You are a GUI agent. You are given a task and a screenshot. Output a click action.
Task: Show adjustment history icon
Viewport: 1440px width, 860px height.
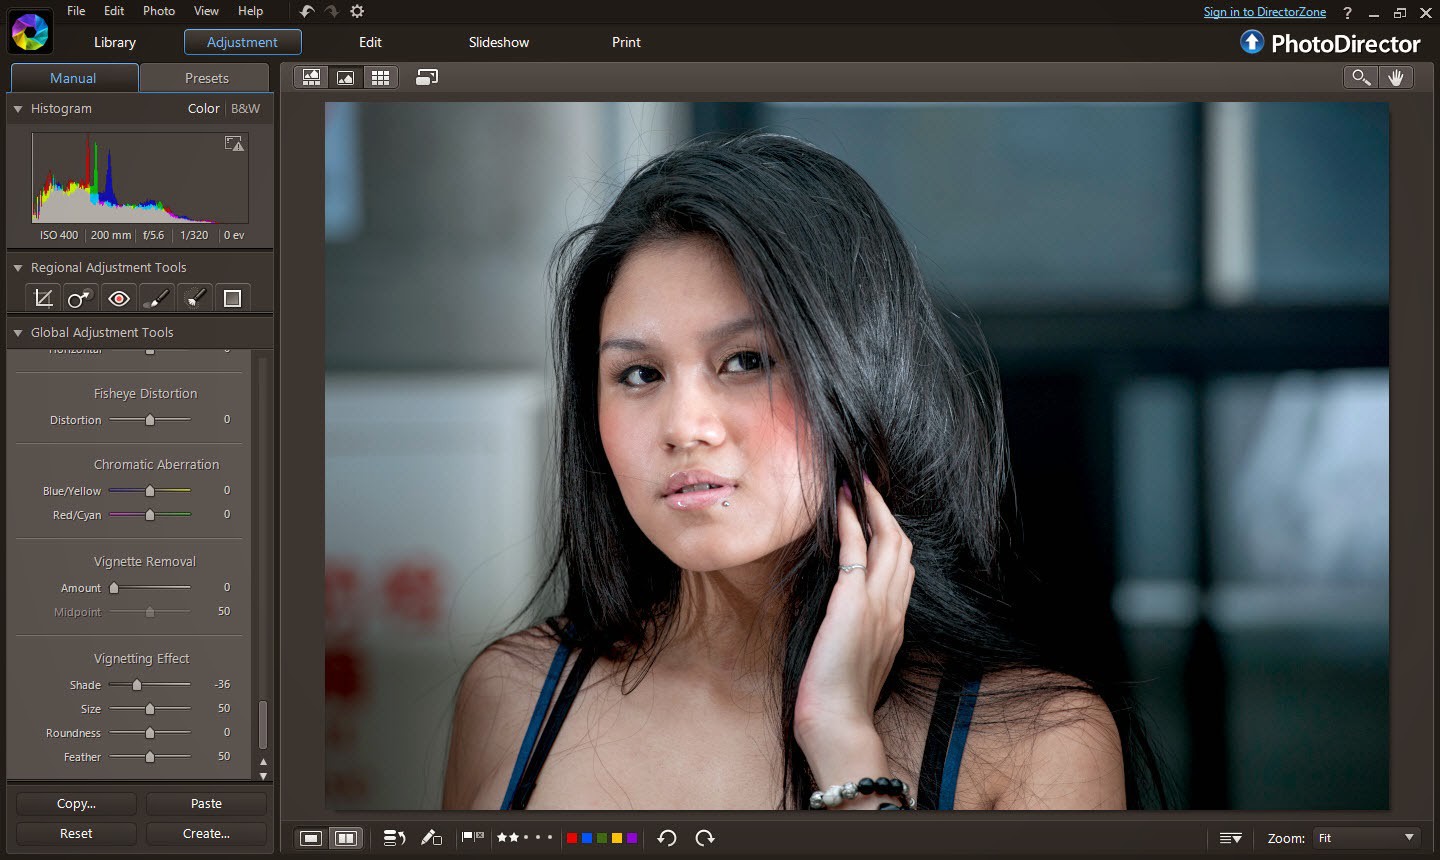[394, 838]
